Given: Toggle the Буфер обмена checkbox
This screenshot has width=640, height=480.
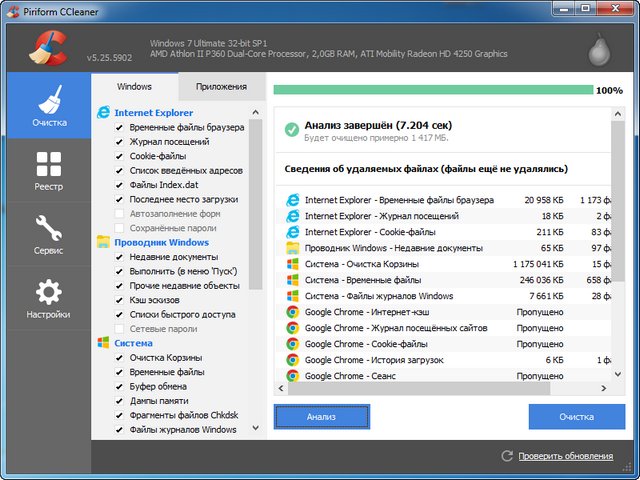Looking at the screenshot, I should pos(120,386).
